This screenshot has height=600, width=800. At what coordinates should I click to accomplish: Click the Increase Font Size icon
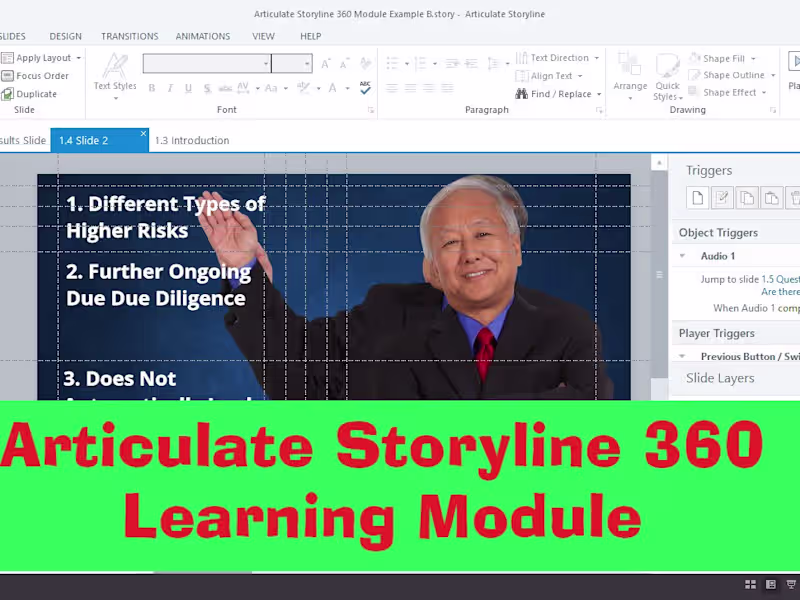pyautogui.click(x=326, y=64)
